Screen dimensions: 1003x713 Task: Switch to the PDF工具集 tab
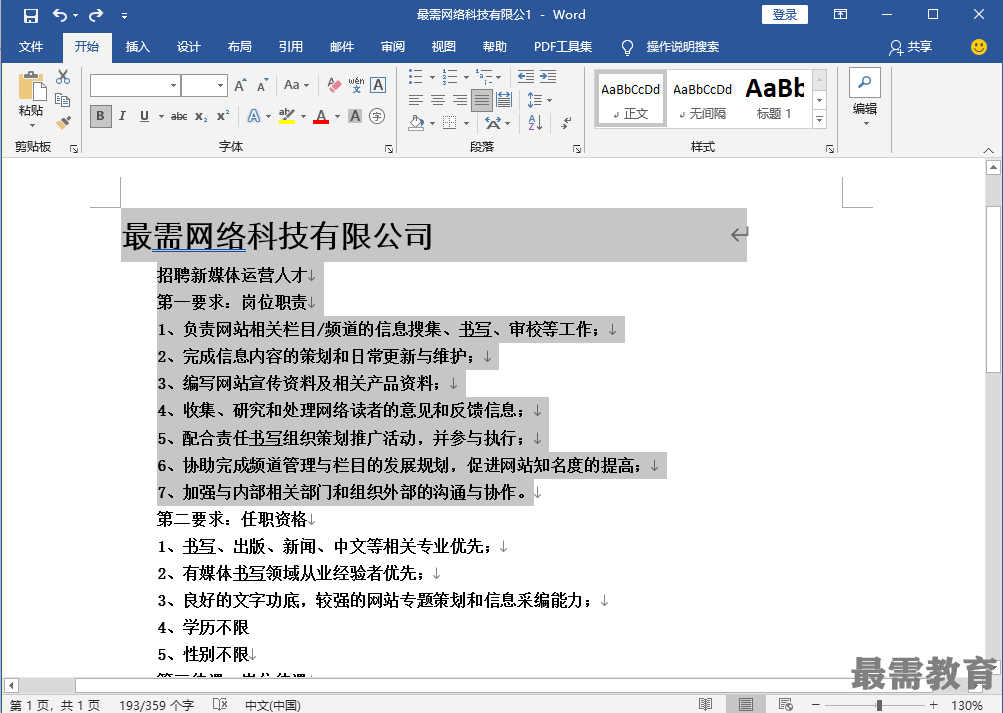(x=563, y=47)
